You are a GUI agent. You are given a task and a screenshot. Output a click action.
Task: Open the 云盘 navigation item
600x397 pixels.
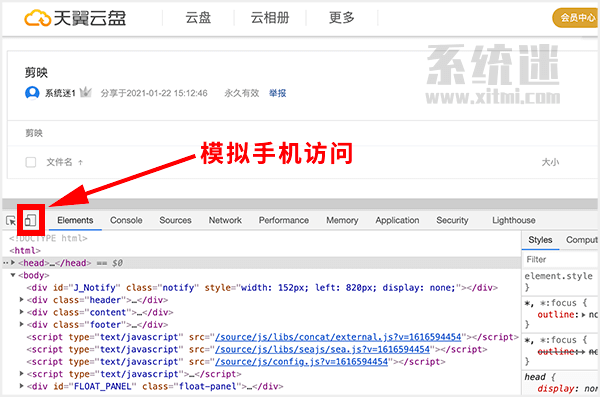[198, 18]
